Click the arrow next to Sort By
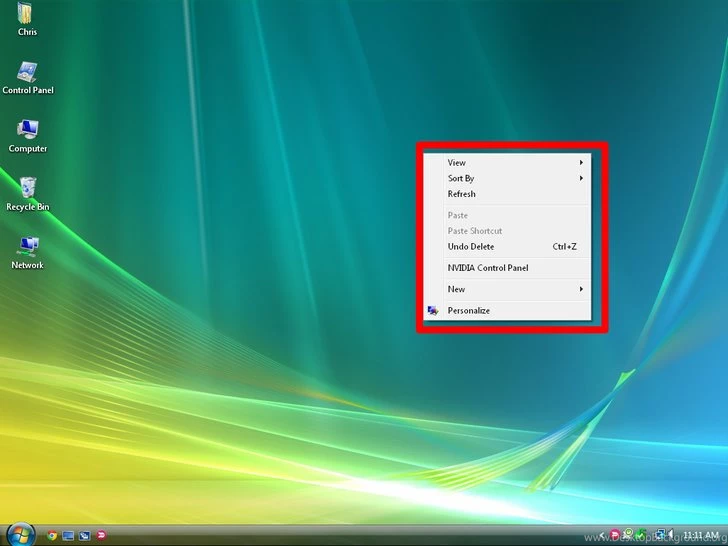 click(x=581, y=178)
